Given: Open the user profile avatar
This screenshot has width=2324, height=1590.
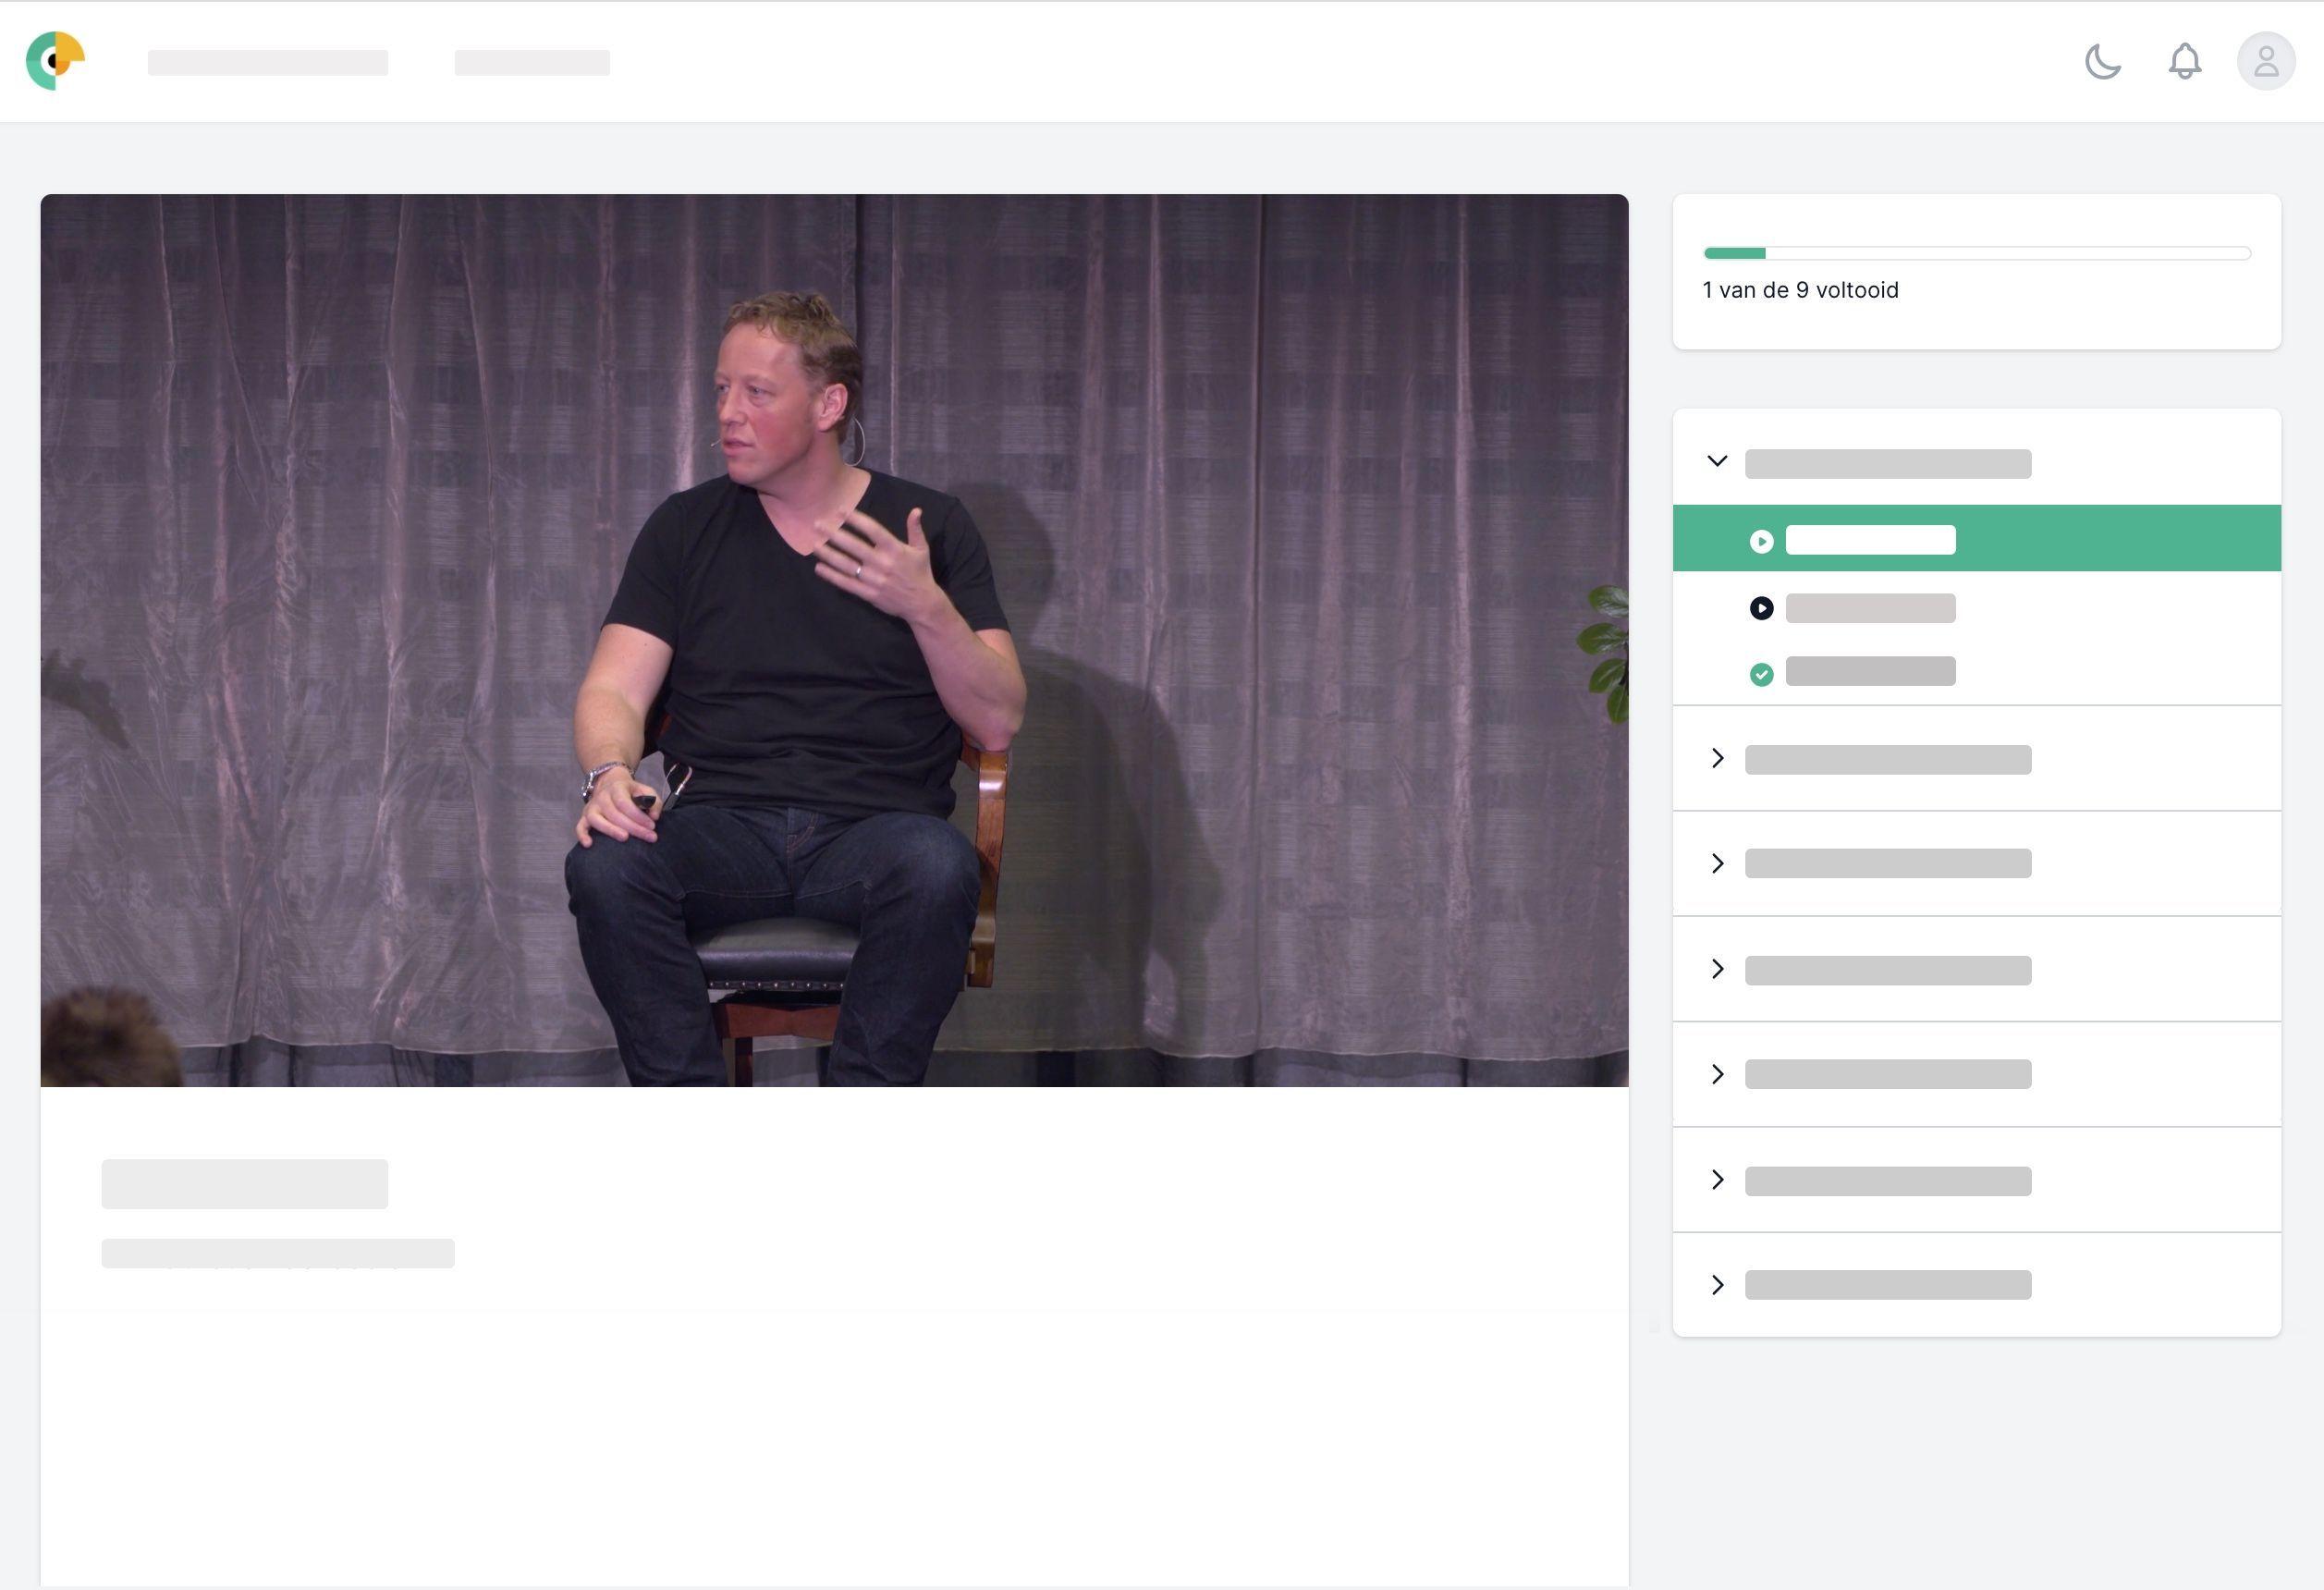Looking at the screenshot, I should tap(2265, 62).
